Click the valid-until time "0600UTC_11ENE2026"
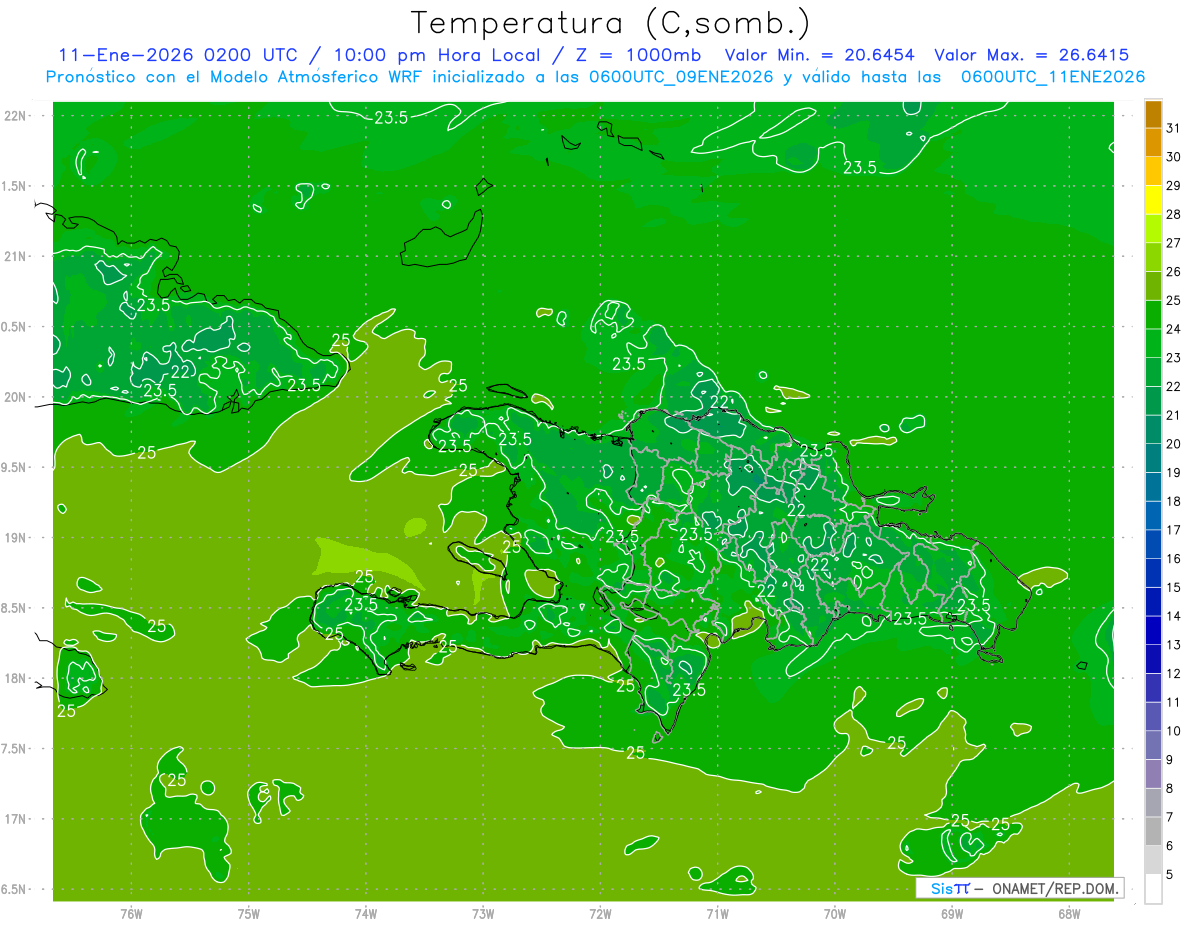 pos(1053,77)
